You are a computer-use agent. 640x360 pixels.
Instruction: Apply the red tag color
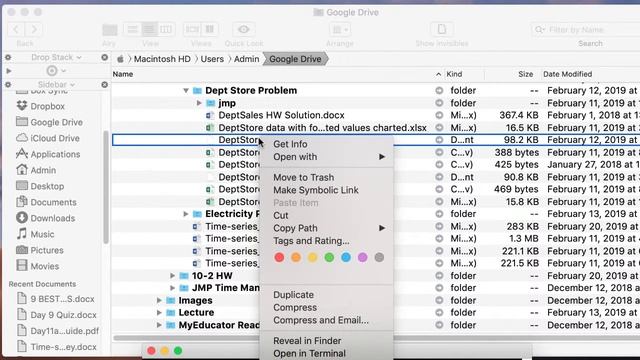click(x=279, y=258)
